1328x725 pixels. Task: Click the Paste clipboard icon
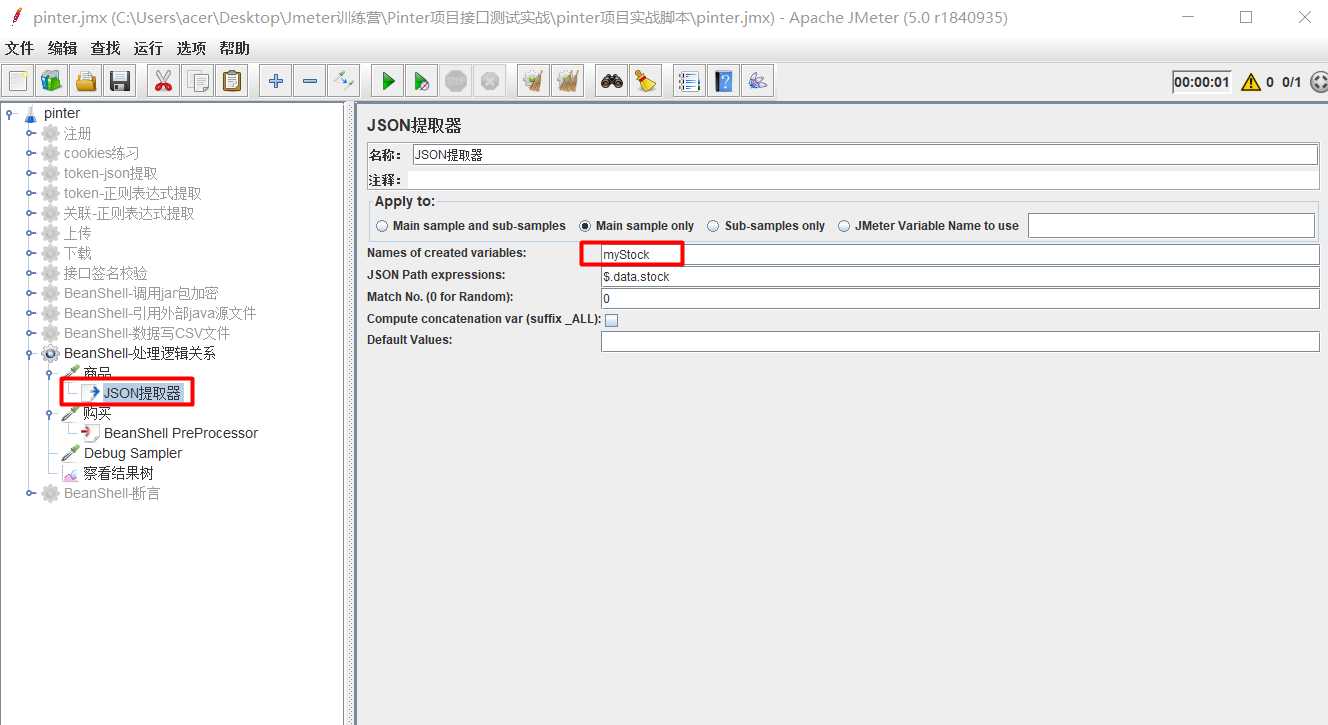pyautogui.click(x=232, y=81)
